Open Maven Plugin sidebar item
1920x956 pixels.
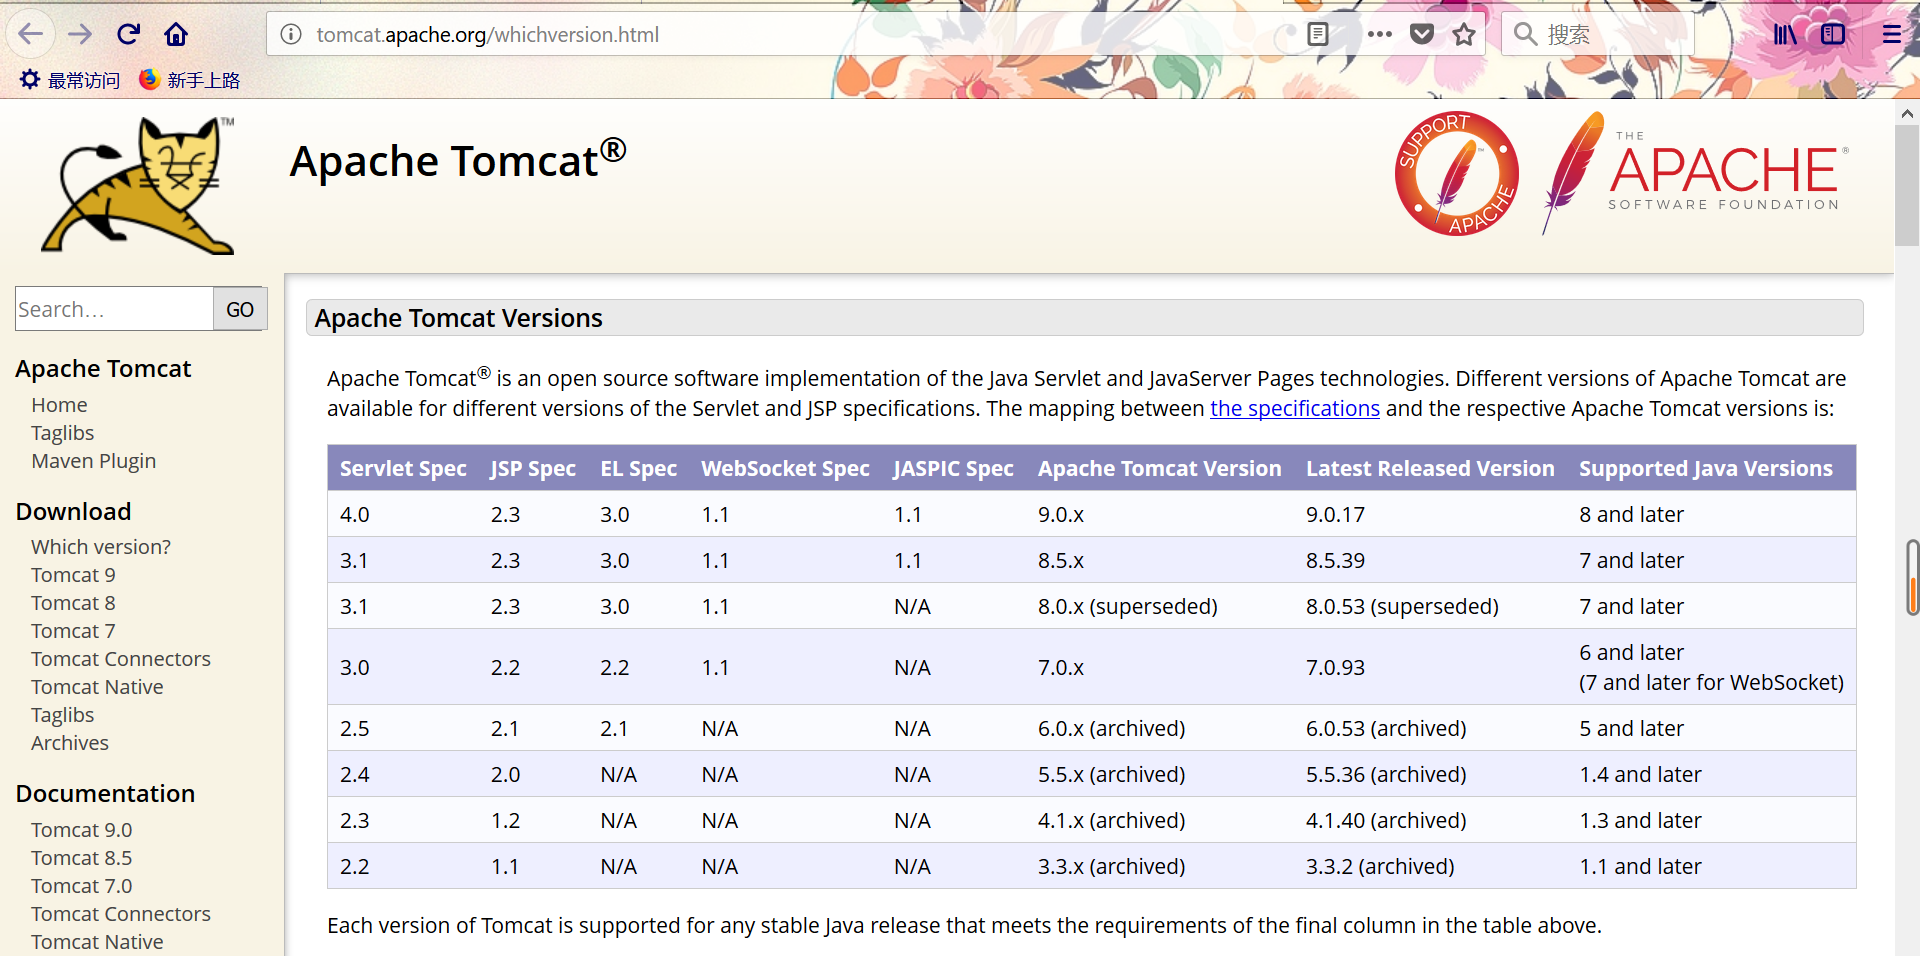93,461
